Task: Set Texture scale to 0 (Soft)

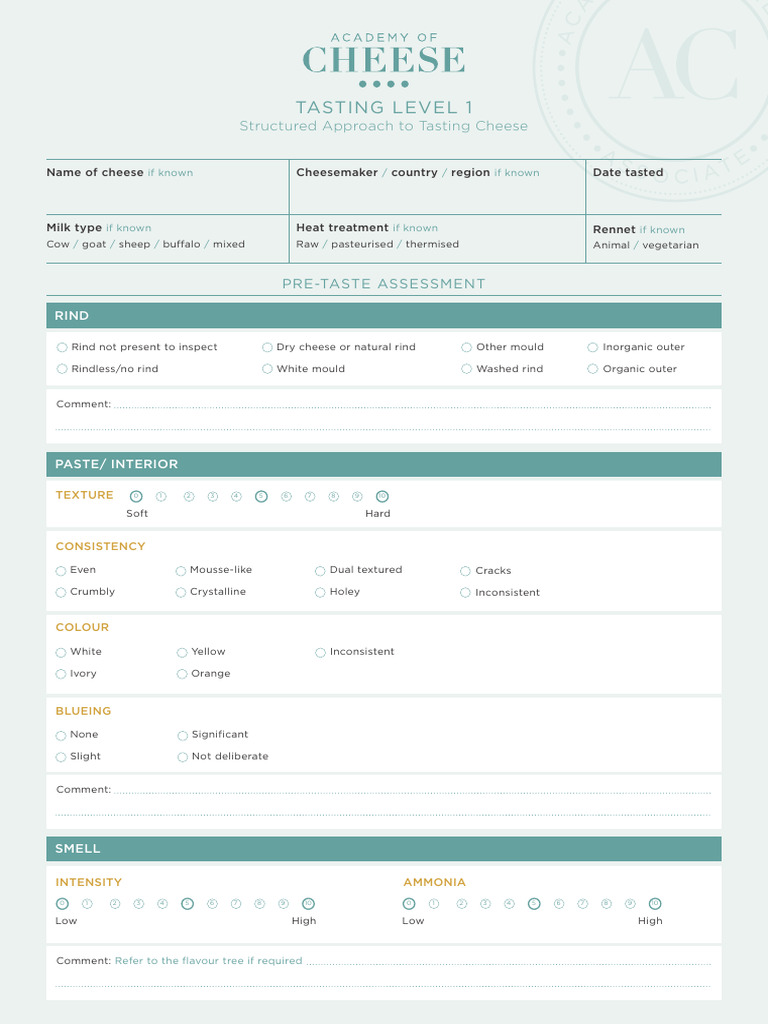Action: tap(136, 496)
